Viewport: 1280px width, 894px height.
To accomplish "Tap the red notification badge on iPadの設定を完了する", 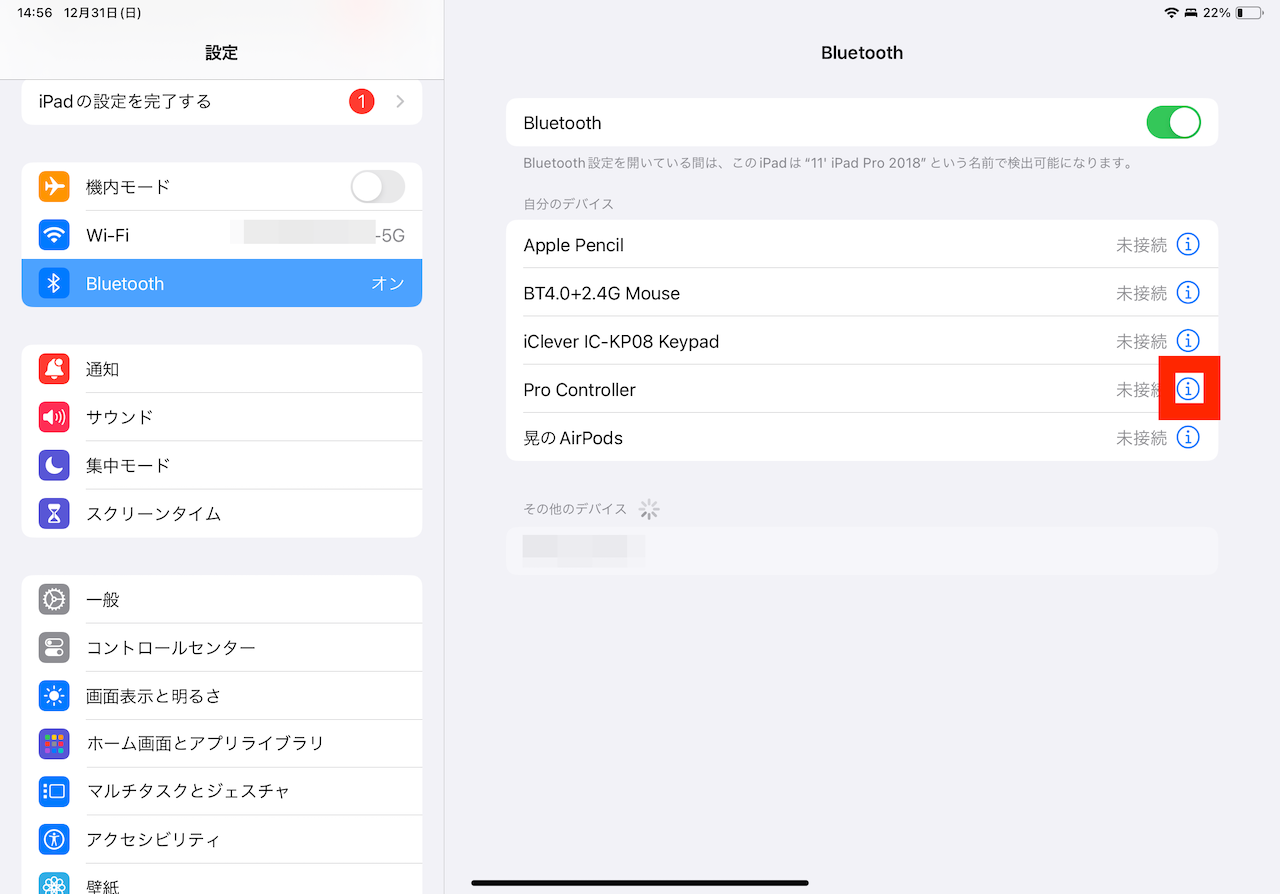I will (x=362, y=101).
